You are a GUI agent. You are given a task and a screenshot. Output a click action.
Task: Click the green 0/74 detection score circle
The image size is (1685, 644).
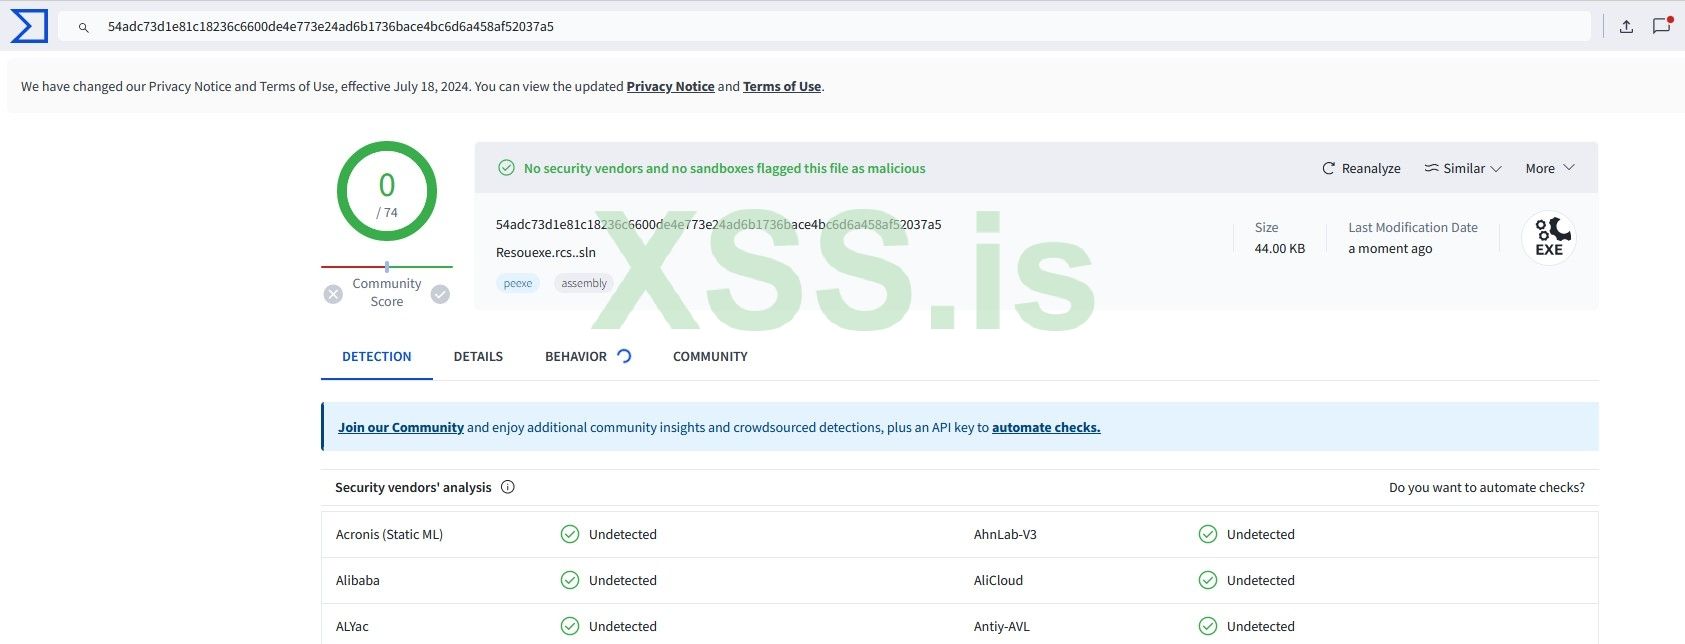click(x=387, y=192)
